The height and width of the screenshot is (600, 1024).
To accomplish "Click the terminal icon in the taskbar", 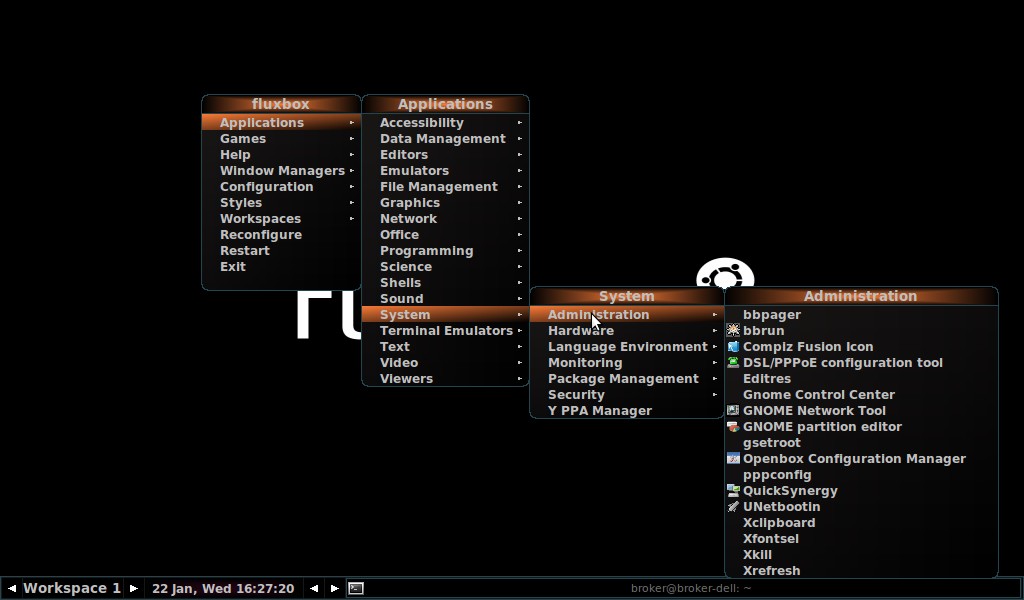I will click(356, 588).
